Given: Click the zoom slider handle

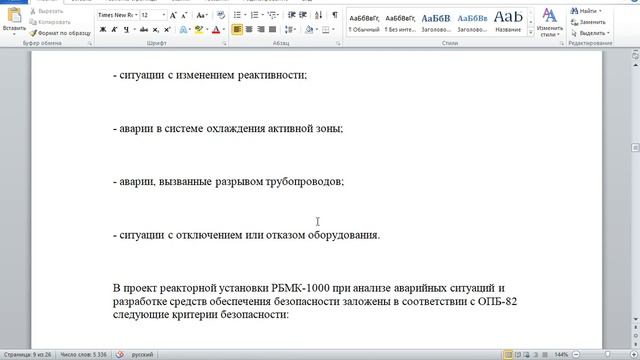Looking at the screenshot, I should click(x=608, y=355).
